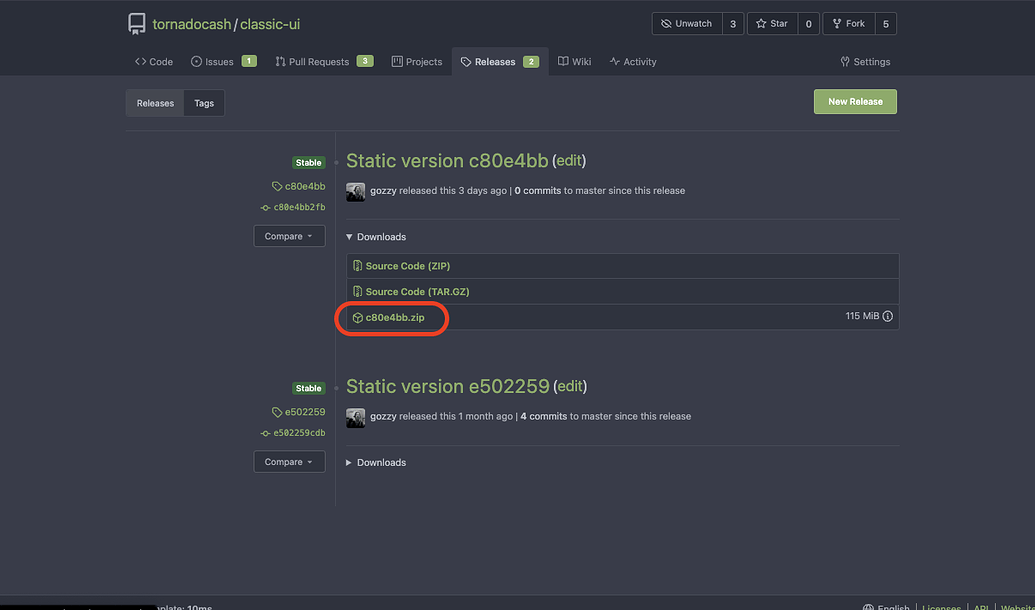
Task: Open the Compare dropdown for e502259
Action: (x=289, y=462)
